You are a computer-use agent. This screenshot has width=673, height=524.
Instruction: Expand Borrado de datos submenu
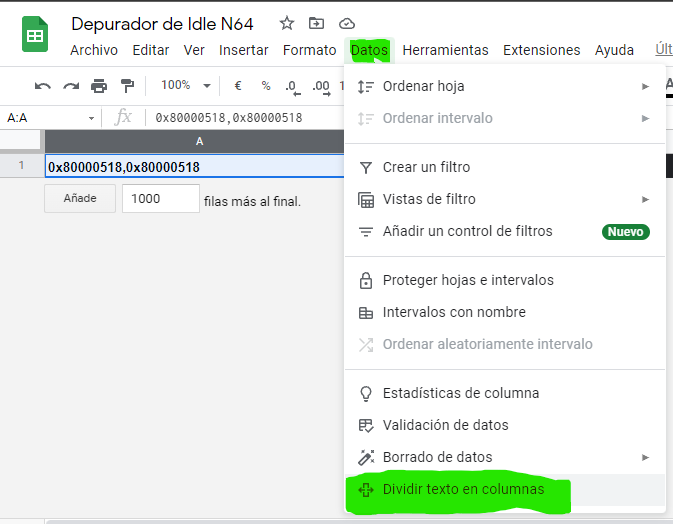tap(505, 457)
